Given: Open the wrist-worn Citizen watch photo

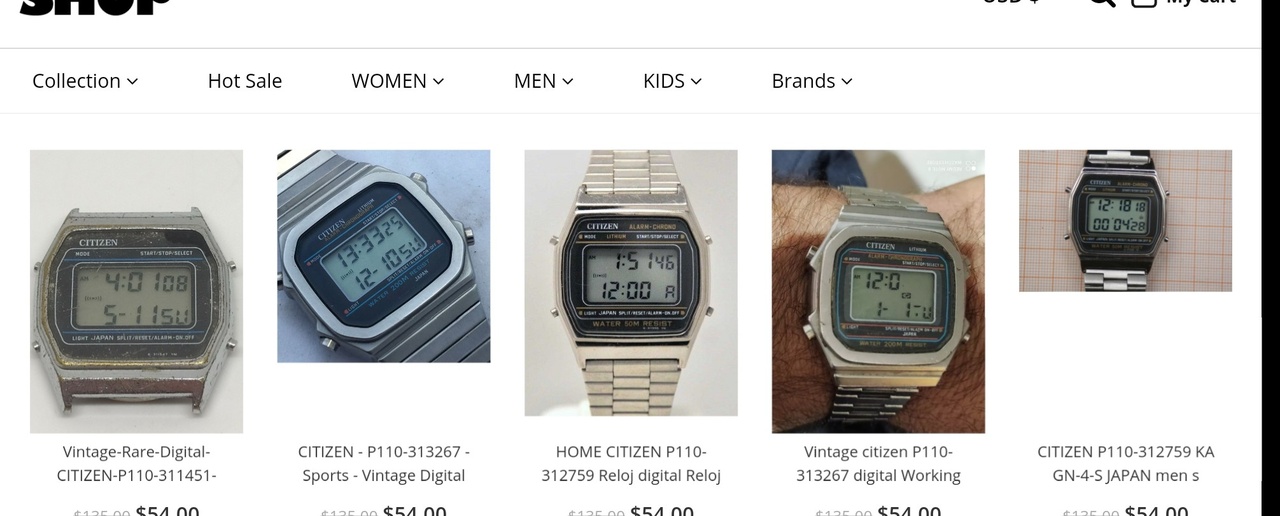Looking at the screenshot, I should [x=878, y=291].
